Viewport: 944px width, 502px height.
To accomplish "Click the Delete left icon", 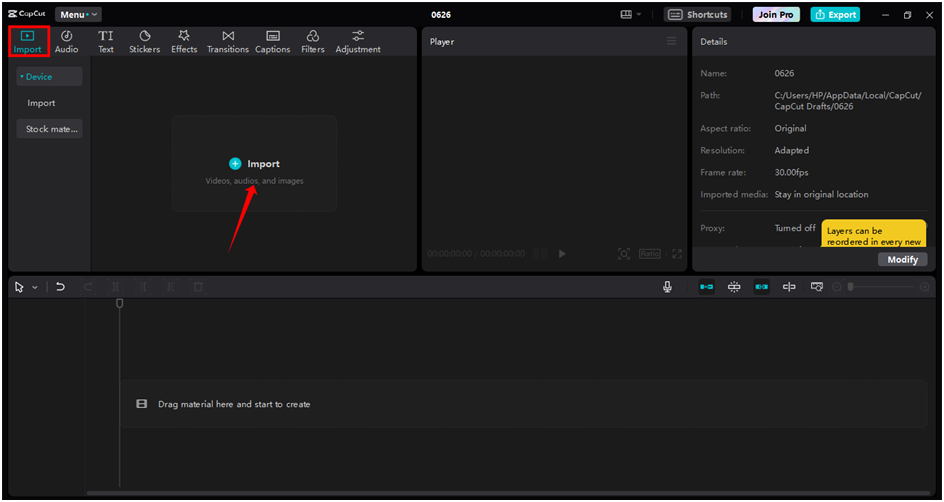I will [143, 287].
